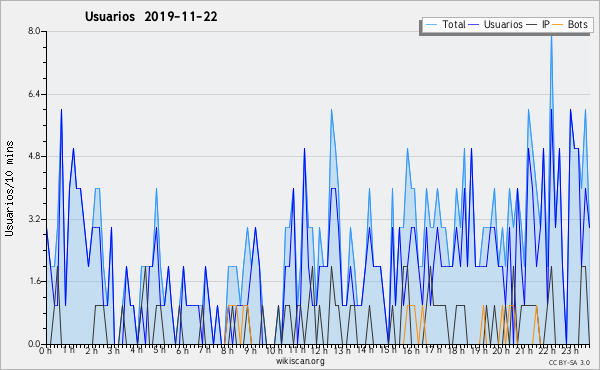This screenshot has height=370, width=600.
Task: Click the '18 h' x-axis label
Action: pyautogui.click(x=456, y=350)
